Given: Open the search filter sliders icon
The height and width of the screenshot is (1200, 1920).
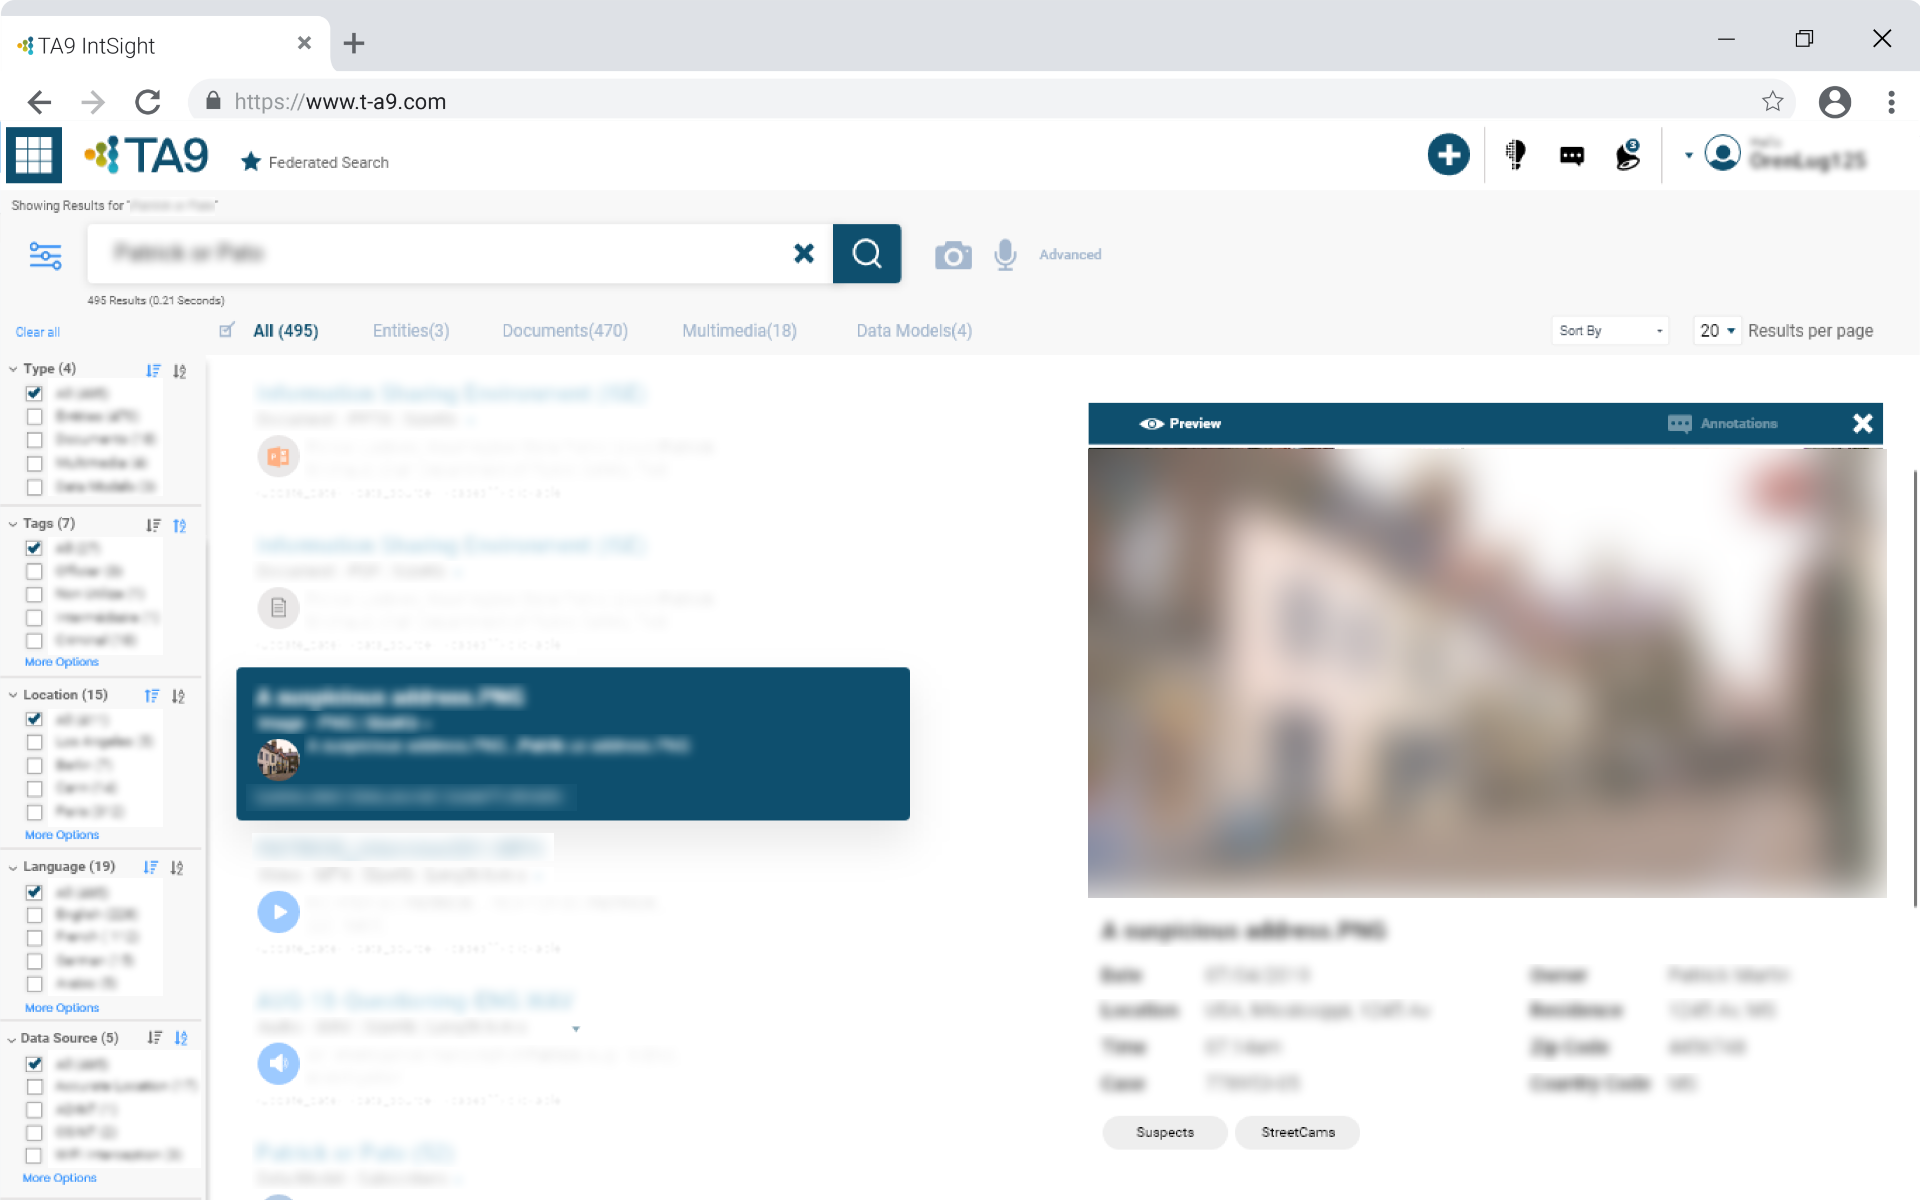Looking at the screenshot, I should coord(45,255).
